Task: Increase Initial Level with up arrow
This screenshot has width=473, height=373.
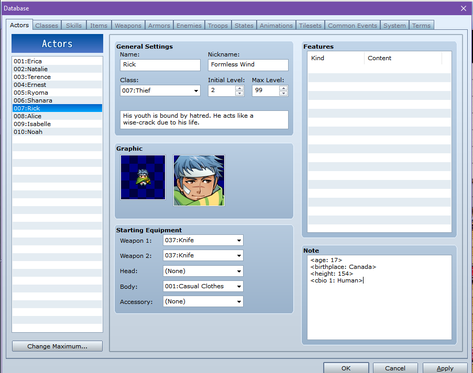Action: point(239,88)
